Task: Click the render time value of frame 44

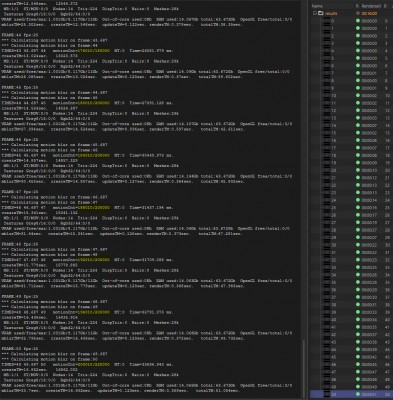Action: click(369, 349)
